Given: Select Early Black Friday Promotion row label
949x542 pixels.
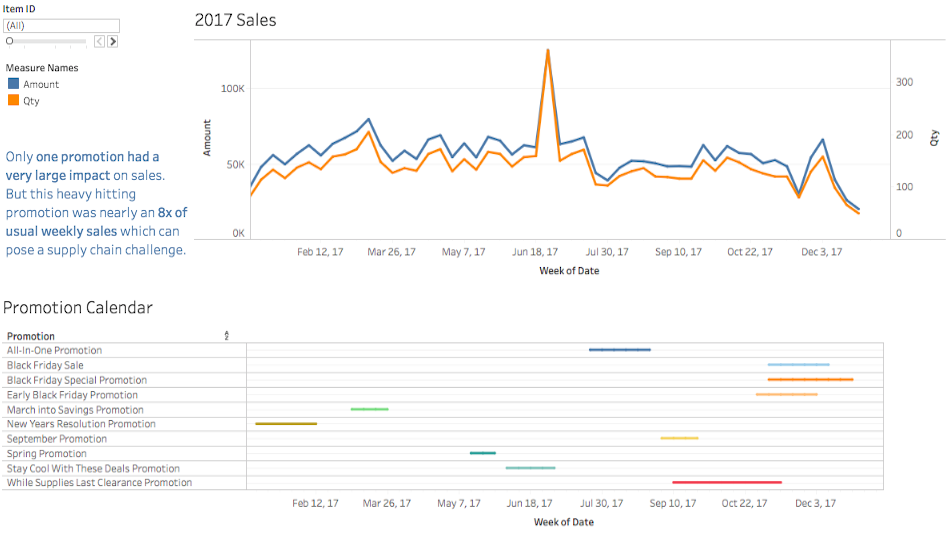Looking at the screenshot, I should click(x=72, y=395).
